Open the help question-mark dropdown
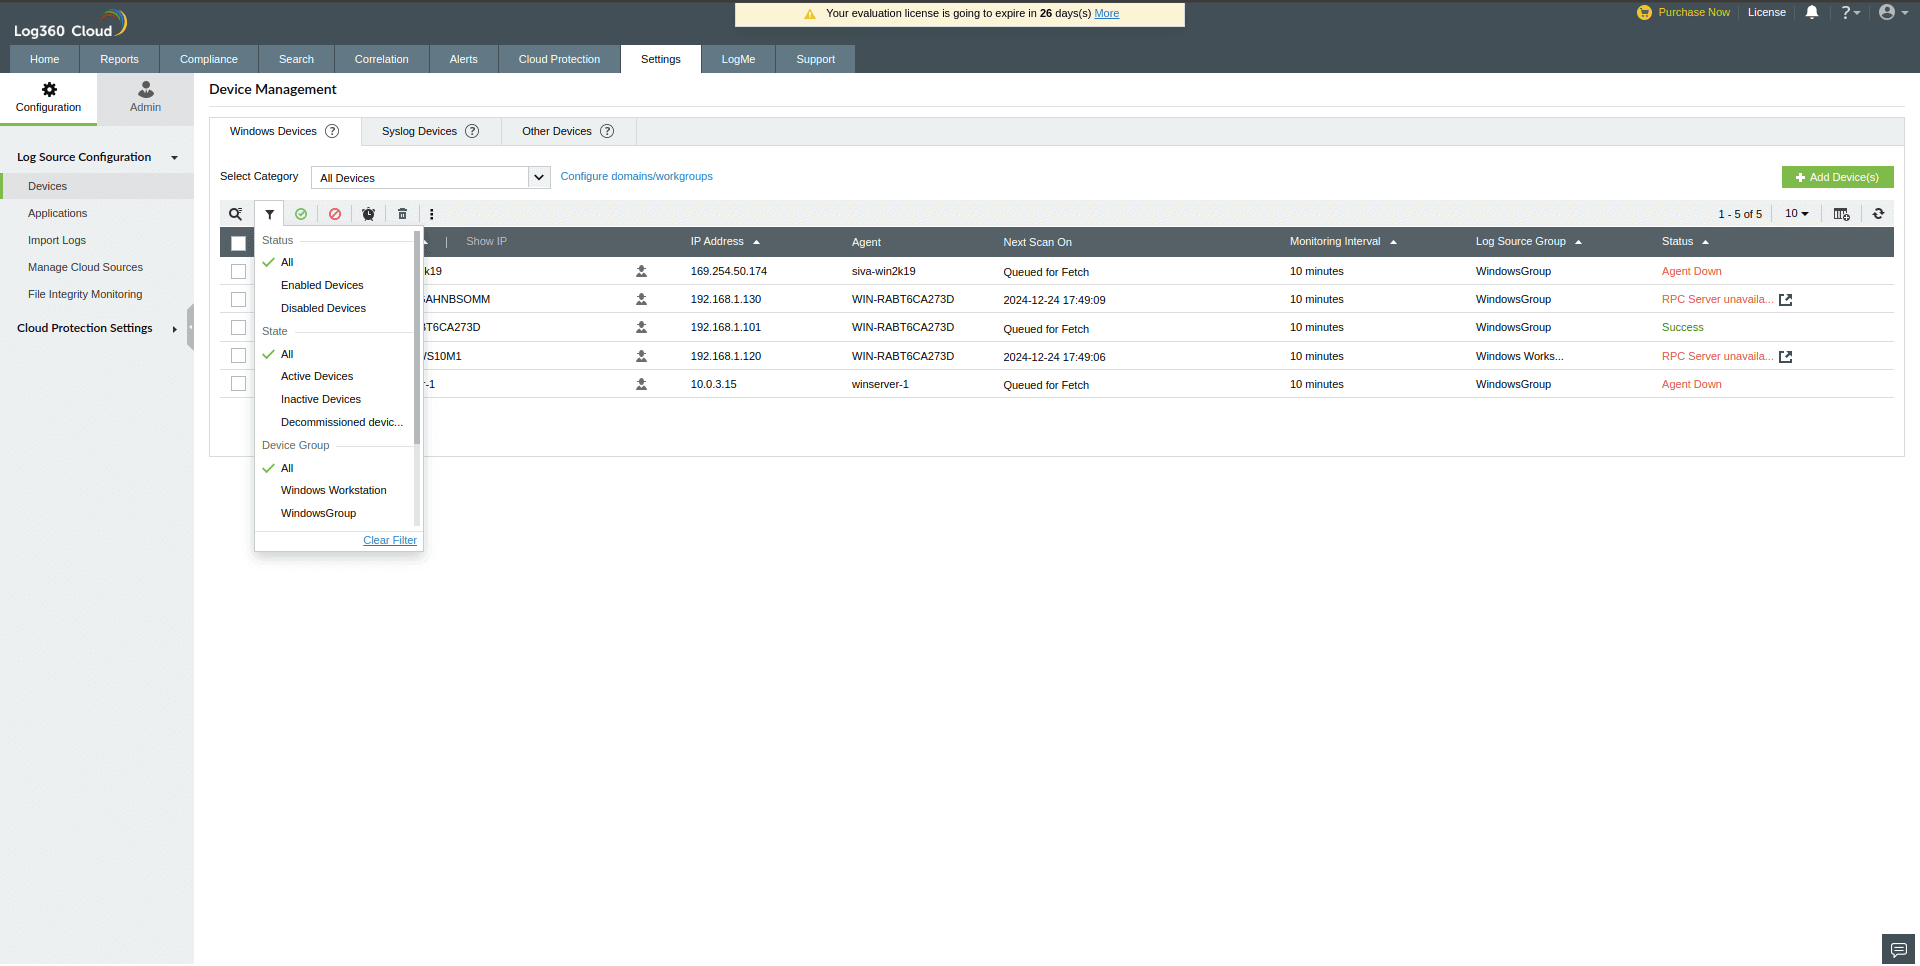This screenshot has height=966, width=1920. tap(1850, 13)
